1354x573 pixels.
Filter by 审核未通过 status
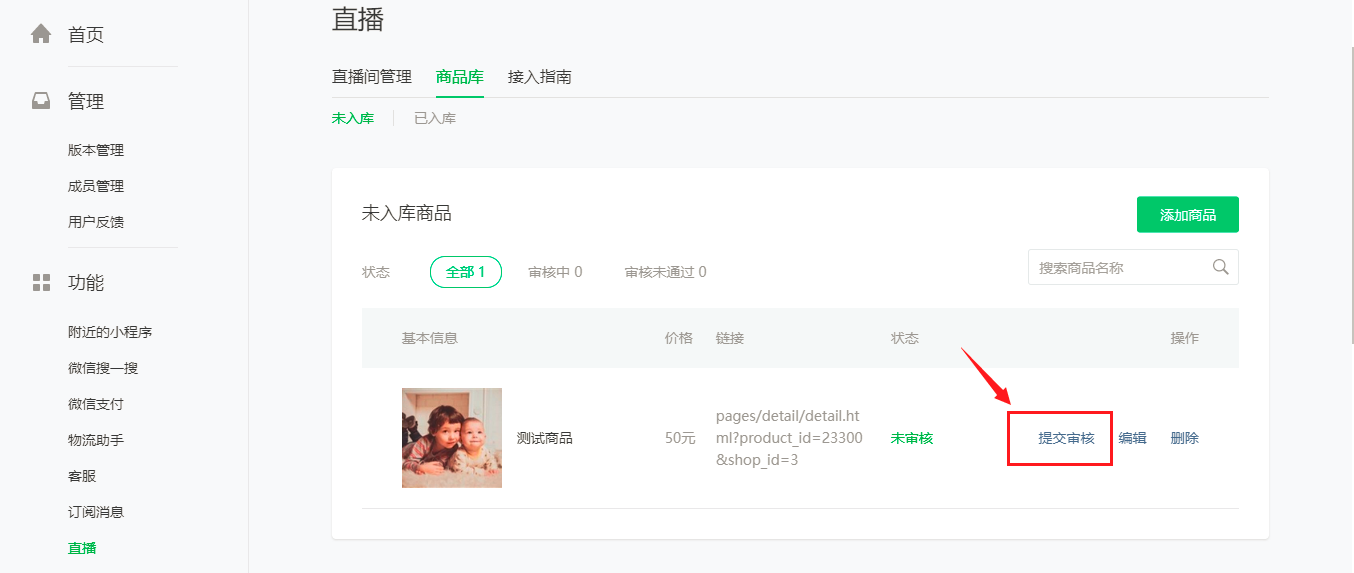coord(665,272)
